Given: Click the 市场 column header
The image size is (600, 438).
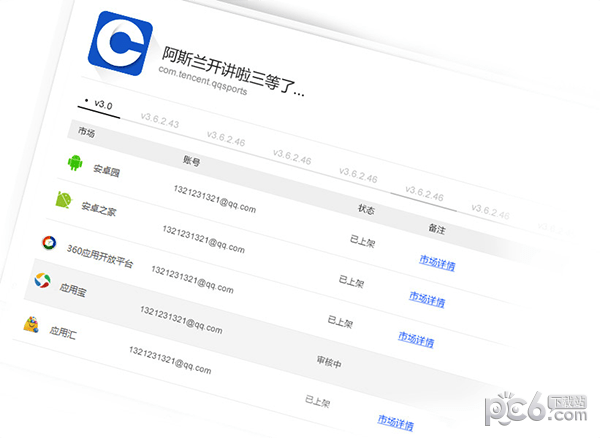Looking at the screenshot, I should click(86, 132).
